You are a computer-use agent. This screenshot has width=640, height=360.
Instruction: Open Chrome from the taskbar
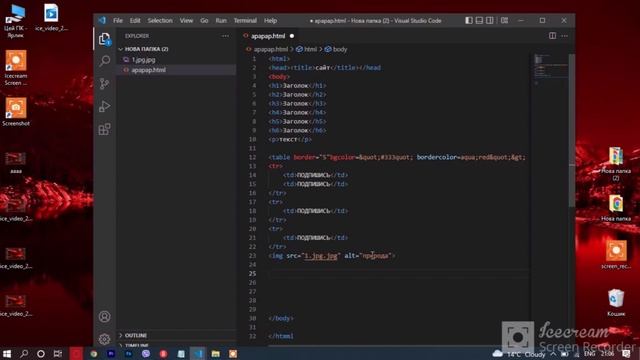click(x=94, y=354)
